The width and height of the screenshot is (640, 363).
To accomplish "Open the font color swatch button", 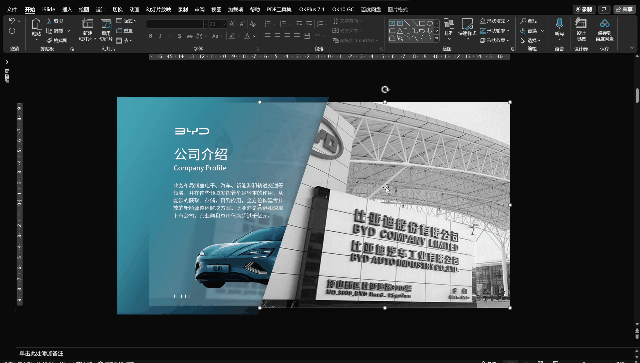I will pos(247,36).
